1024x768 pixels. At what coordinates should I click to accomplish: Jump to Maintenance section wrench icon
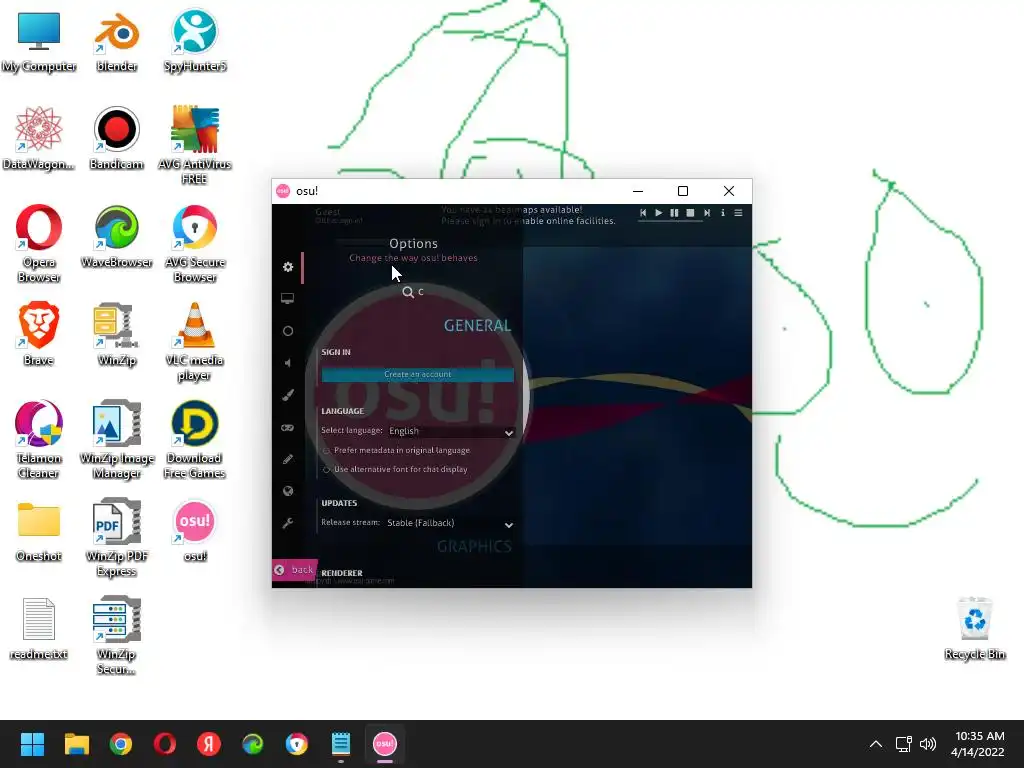pos(288,523)
